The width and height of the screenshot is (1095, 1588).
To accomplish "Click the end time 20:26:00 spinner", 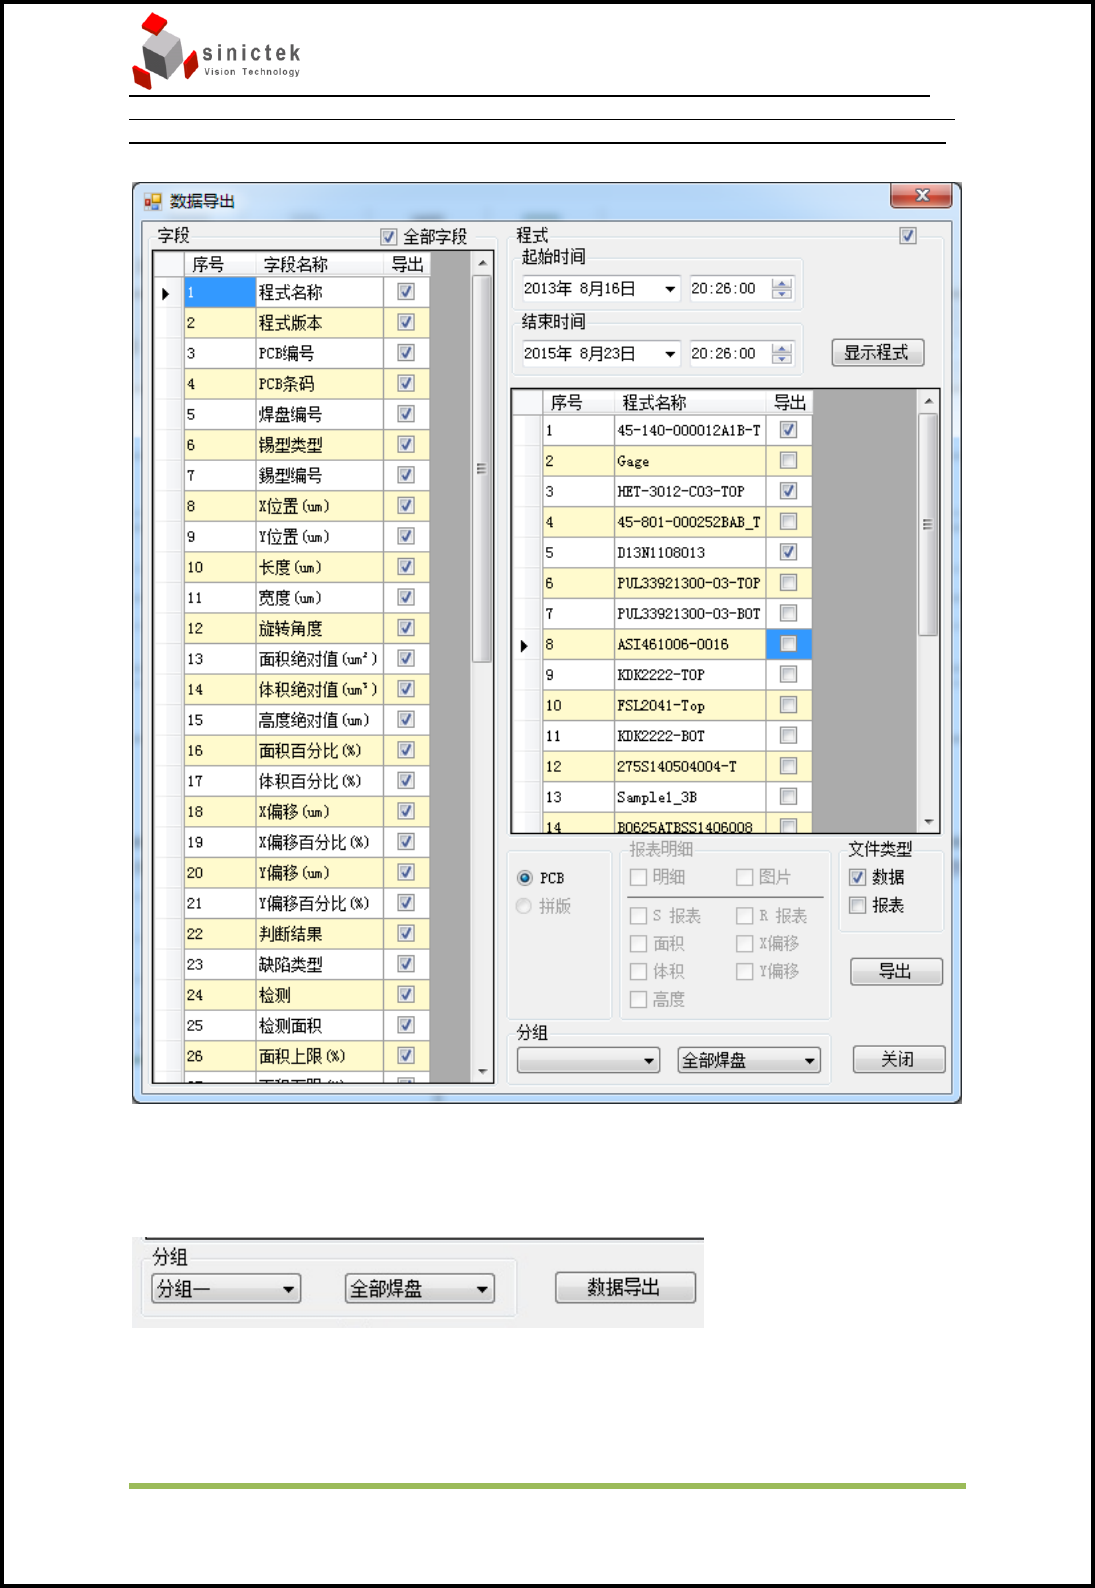I will 782,354.
